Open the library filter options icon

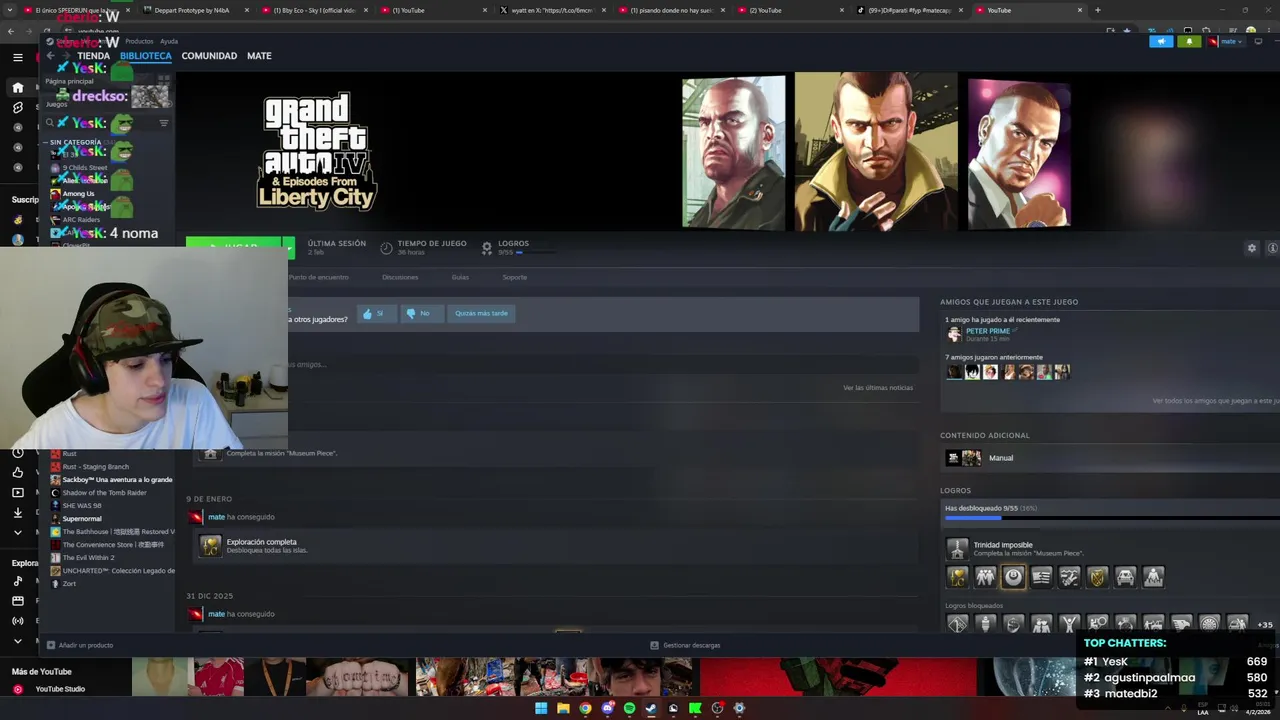pyautogui.click(x=164, y=123)
